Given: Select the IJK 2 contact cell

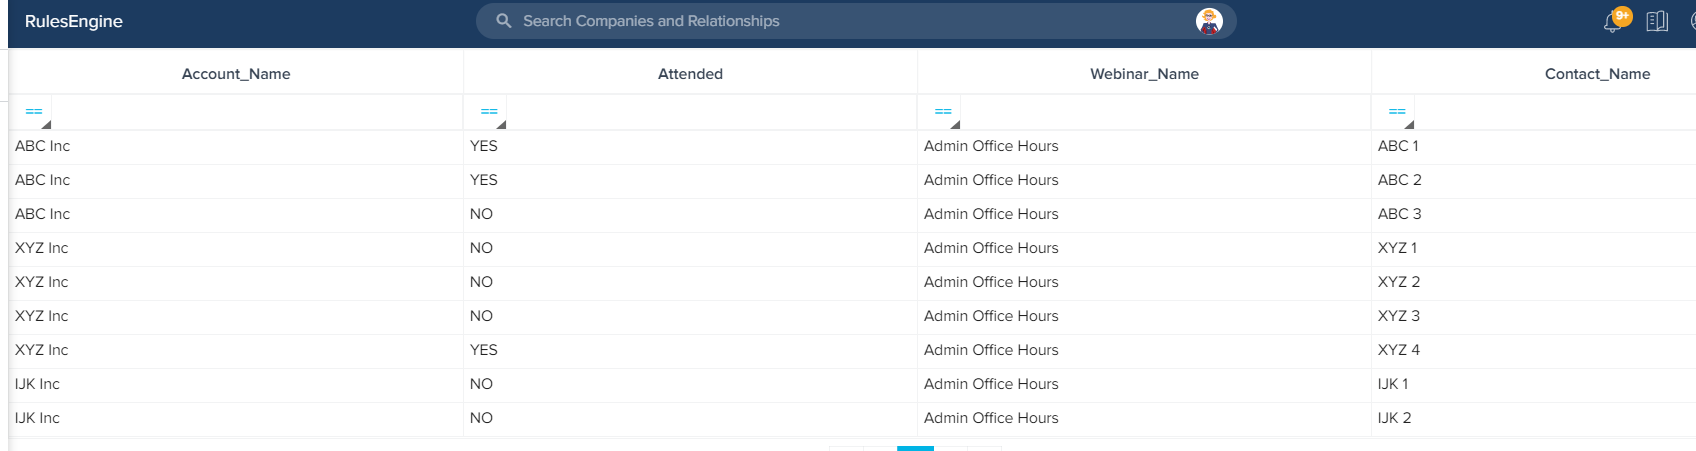Looking at the screenshot, I should click(1394, 418).
